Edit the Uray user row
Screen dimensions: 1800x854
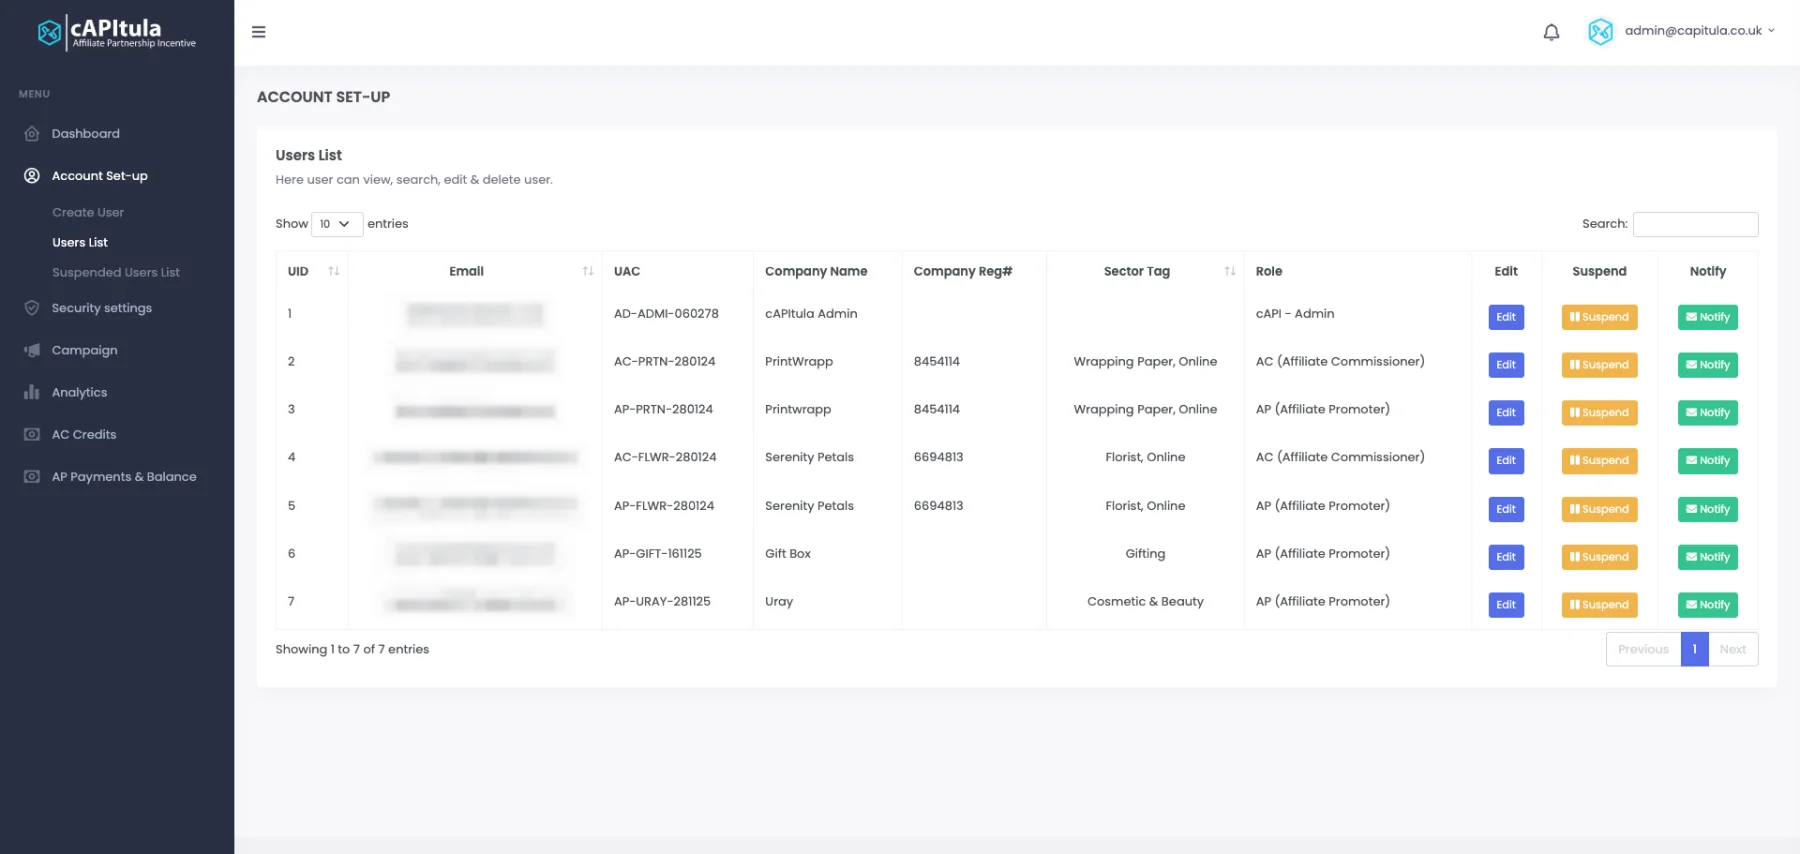[1506, 605]
